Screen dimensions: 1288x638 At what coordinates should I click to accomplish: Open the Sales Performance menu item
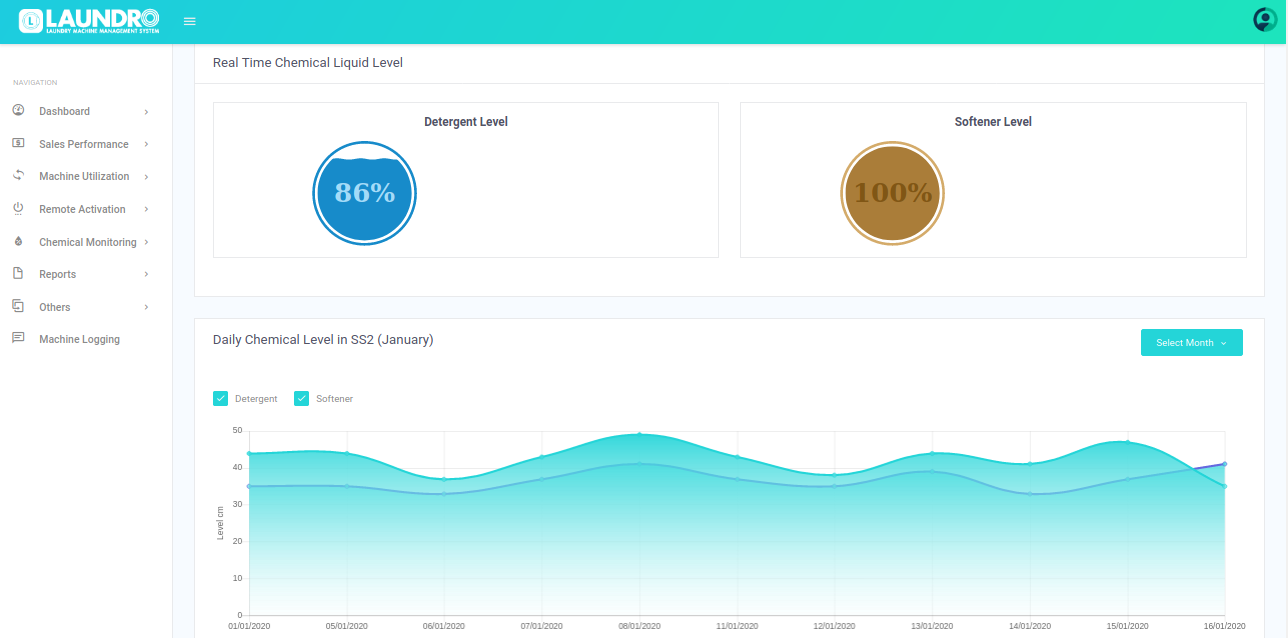[84, 144]
